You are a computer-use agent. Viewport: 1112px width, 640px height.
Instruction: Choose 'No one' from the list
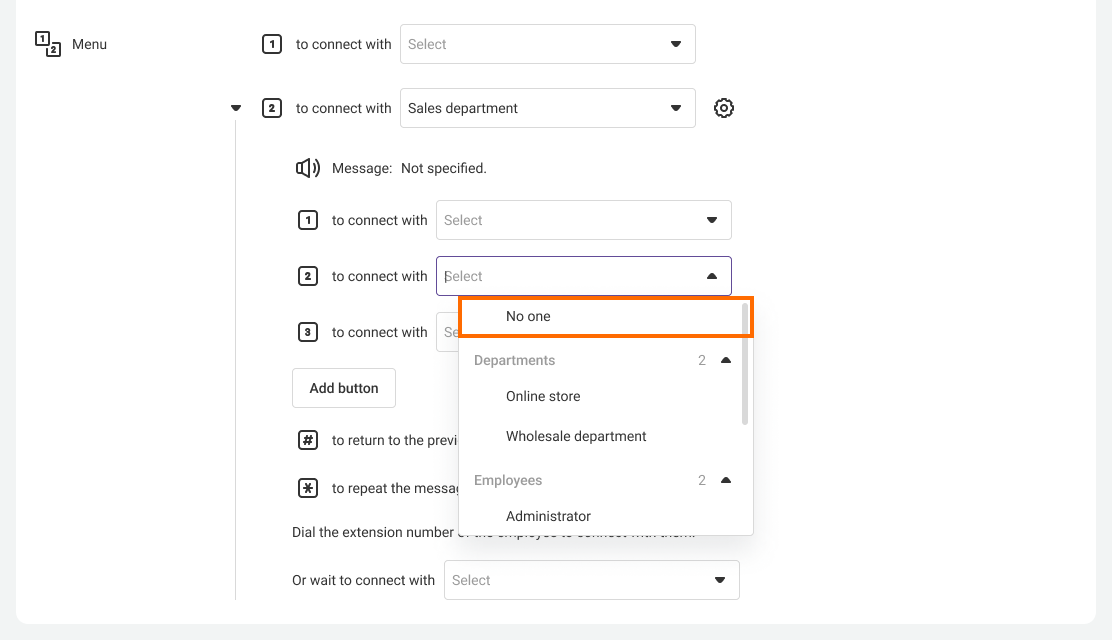[528, 316]
